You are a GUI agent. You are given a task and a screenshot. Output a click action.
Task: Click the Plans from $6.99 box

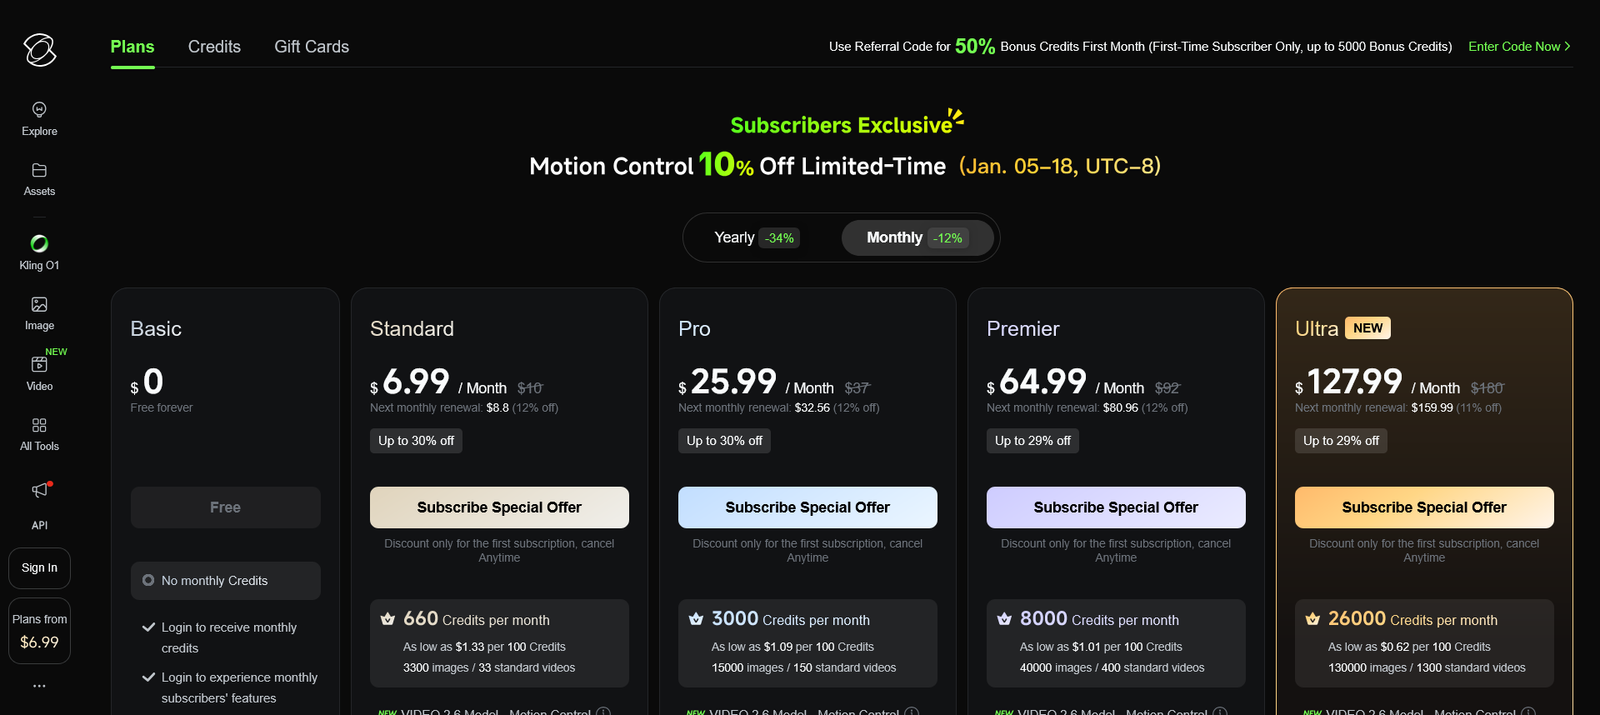tap(40, 631)
